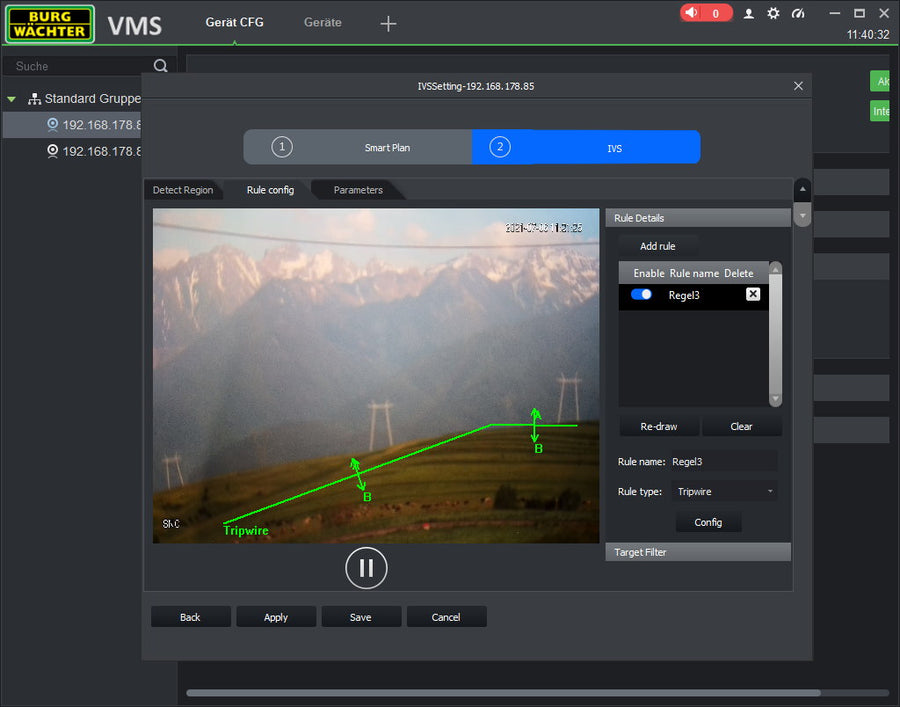Click the plus icon to add tab

tap(389, 24)
